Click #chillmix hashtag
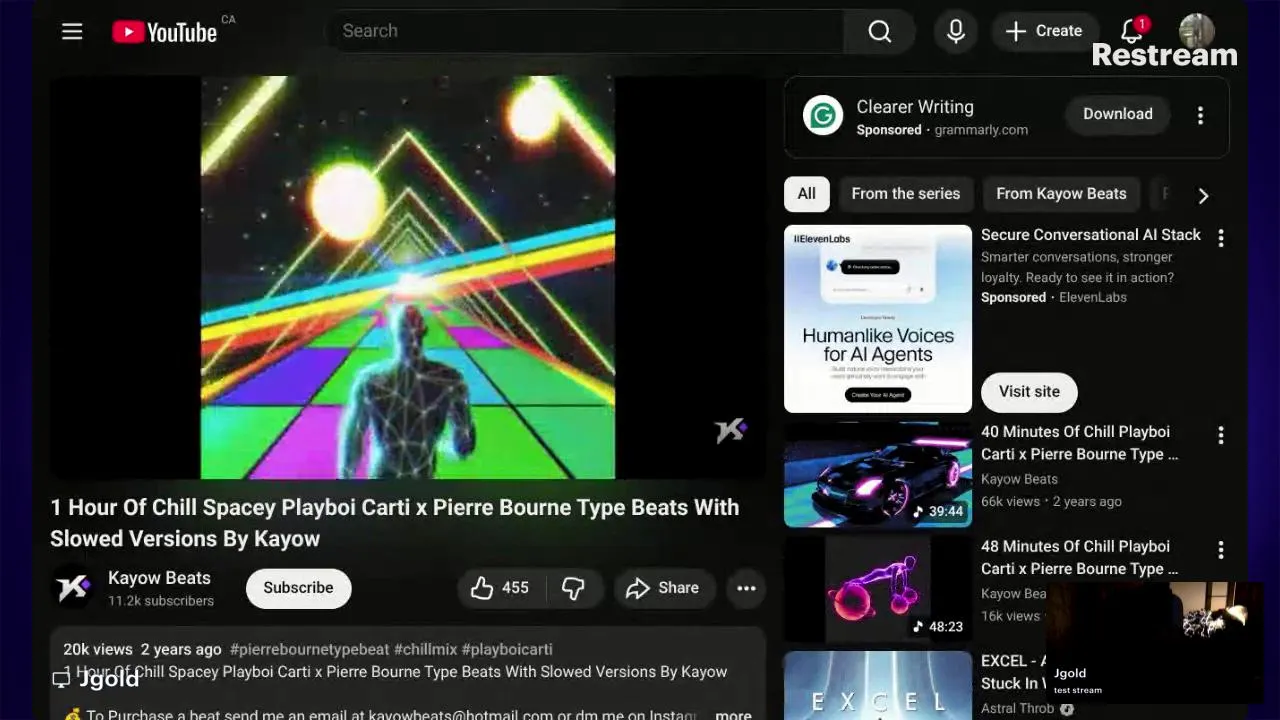1280x720 pixels. (x=425, y=649)
